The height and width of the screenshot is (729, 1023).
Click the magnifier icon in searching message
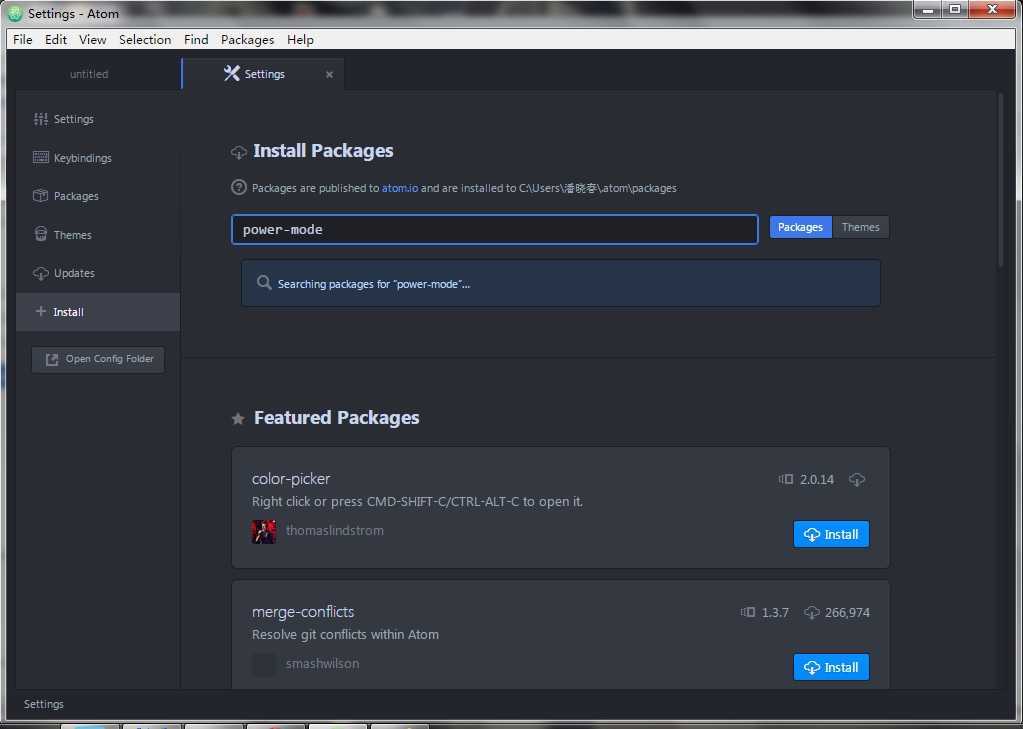click(264, 283)
